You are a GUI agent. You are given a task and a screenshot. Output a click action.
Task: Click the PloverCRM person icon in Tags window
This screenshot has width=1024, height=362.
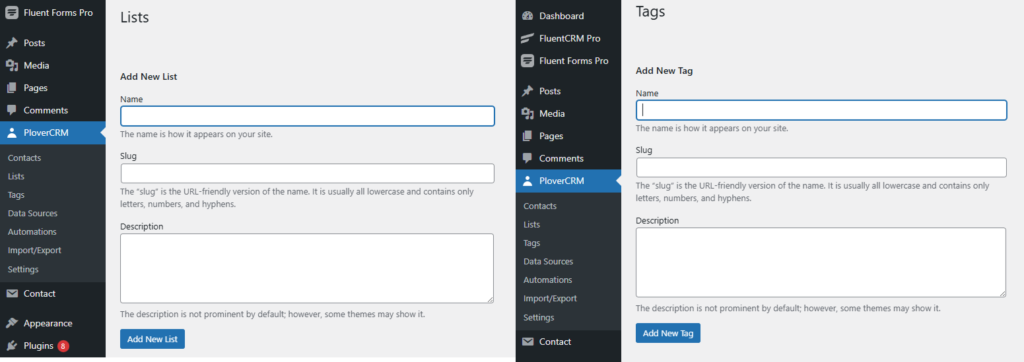coord(528,181)
